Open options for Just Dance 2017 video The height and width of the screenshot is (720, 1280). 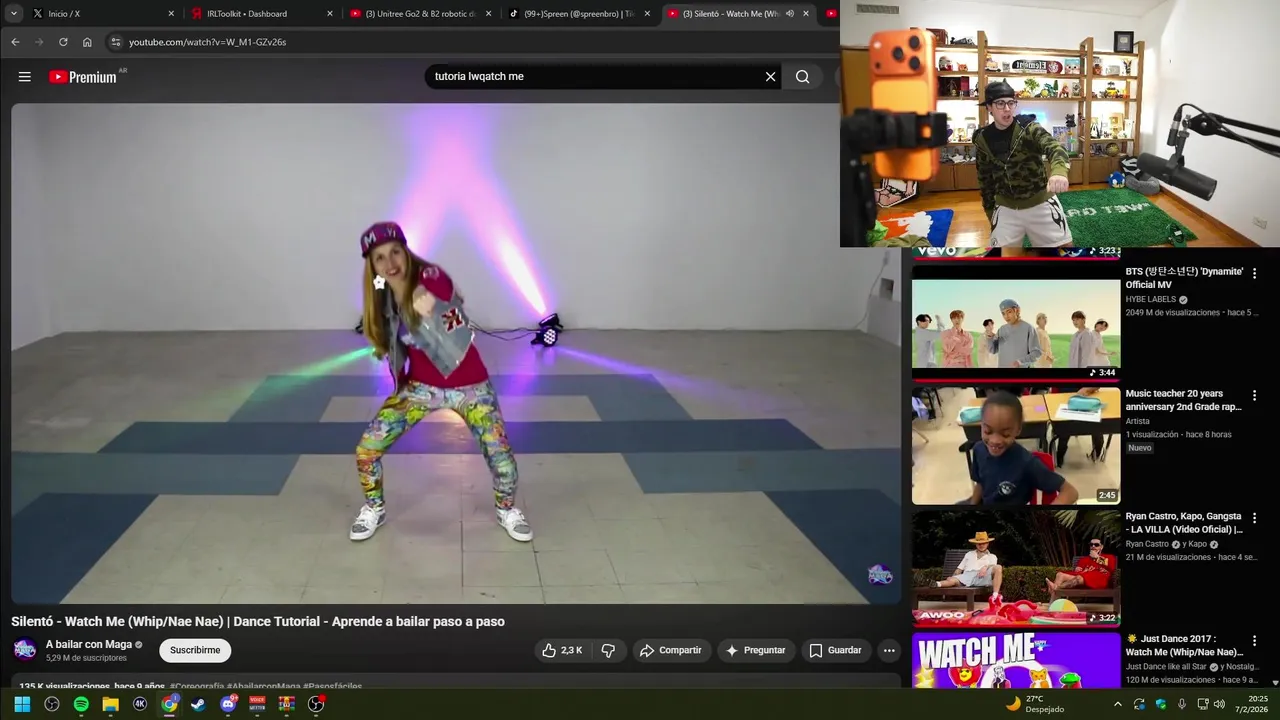point(1254,641)
